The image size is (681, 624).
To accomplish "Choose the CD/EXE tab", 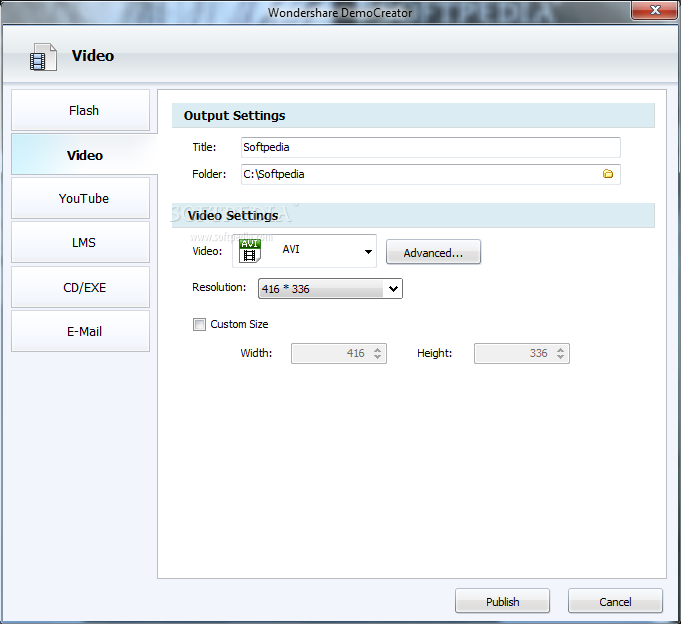I will coord(80,287).
